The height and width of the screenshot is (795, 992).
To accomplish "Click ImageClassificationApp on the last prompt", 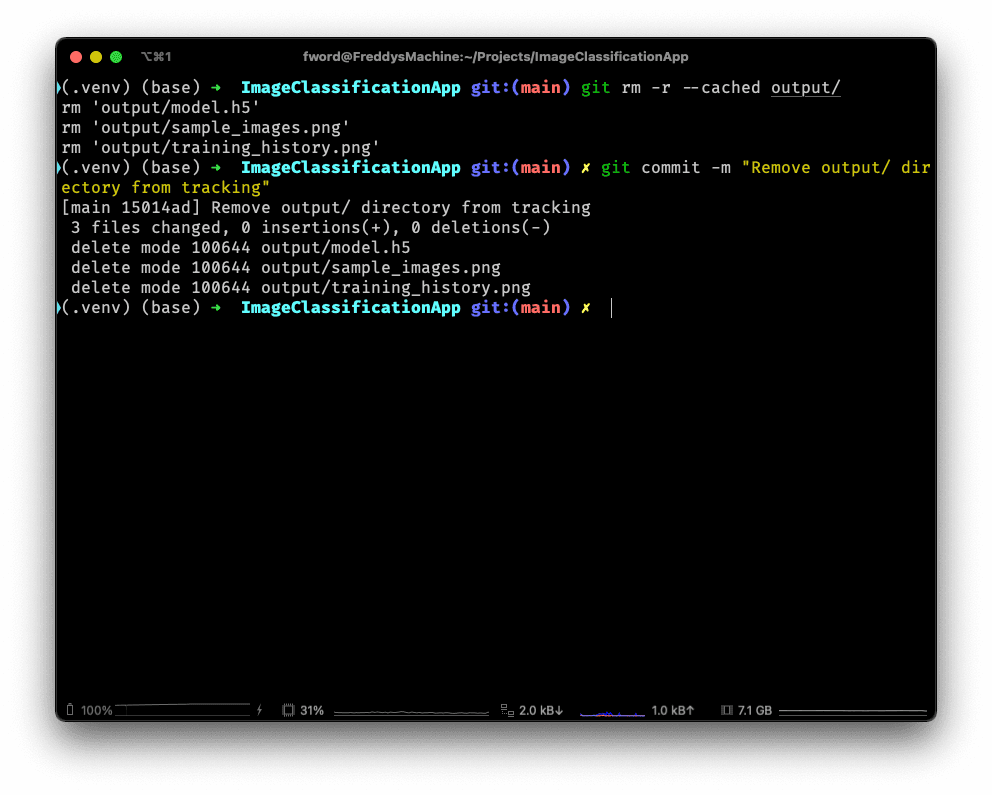I will (x=350, y=308).
